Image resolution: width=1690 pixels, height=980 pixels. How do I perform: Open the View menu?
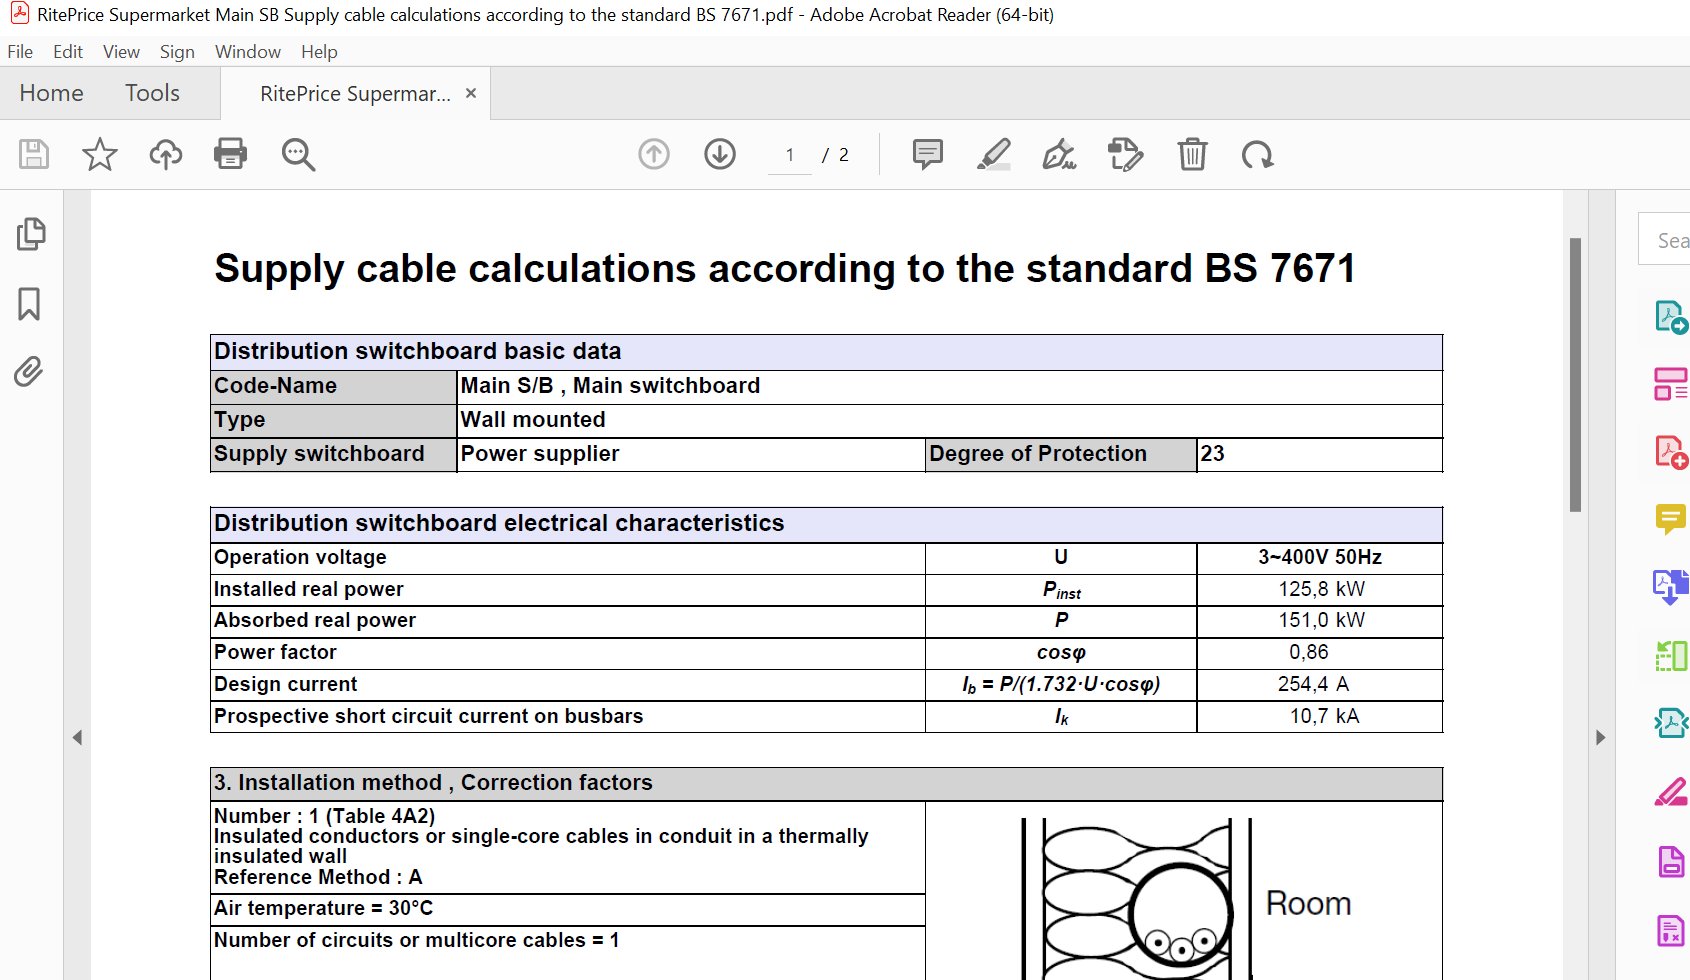pos(121,51)
